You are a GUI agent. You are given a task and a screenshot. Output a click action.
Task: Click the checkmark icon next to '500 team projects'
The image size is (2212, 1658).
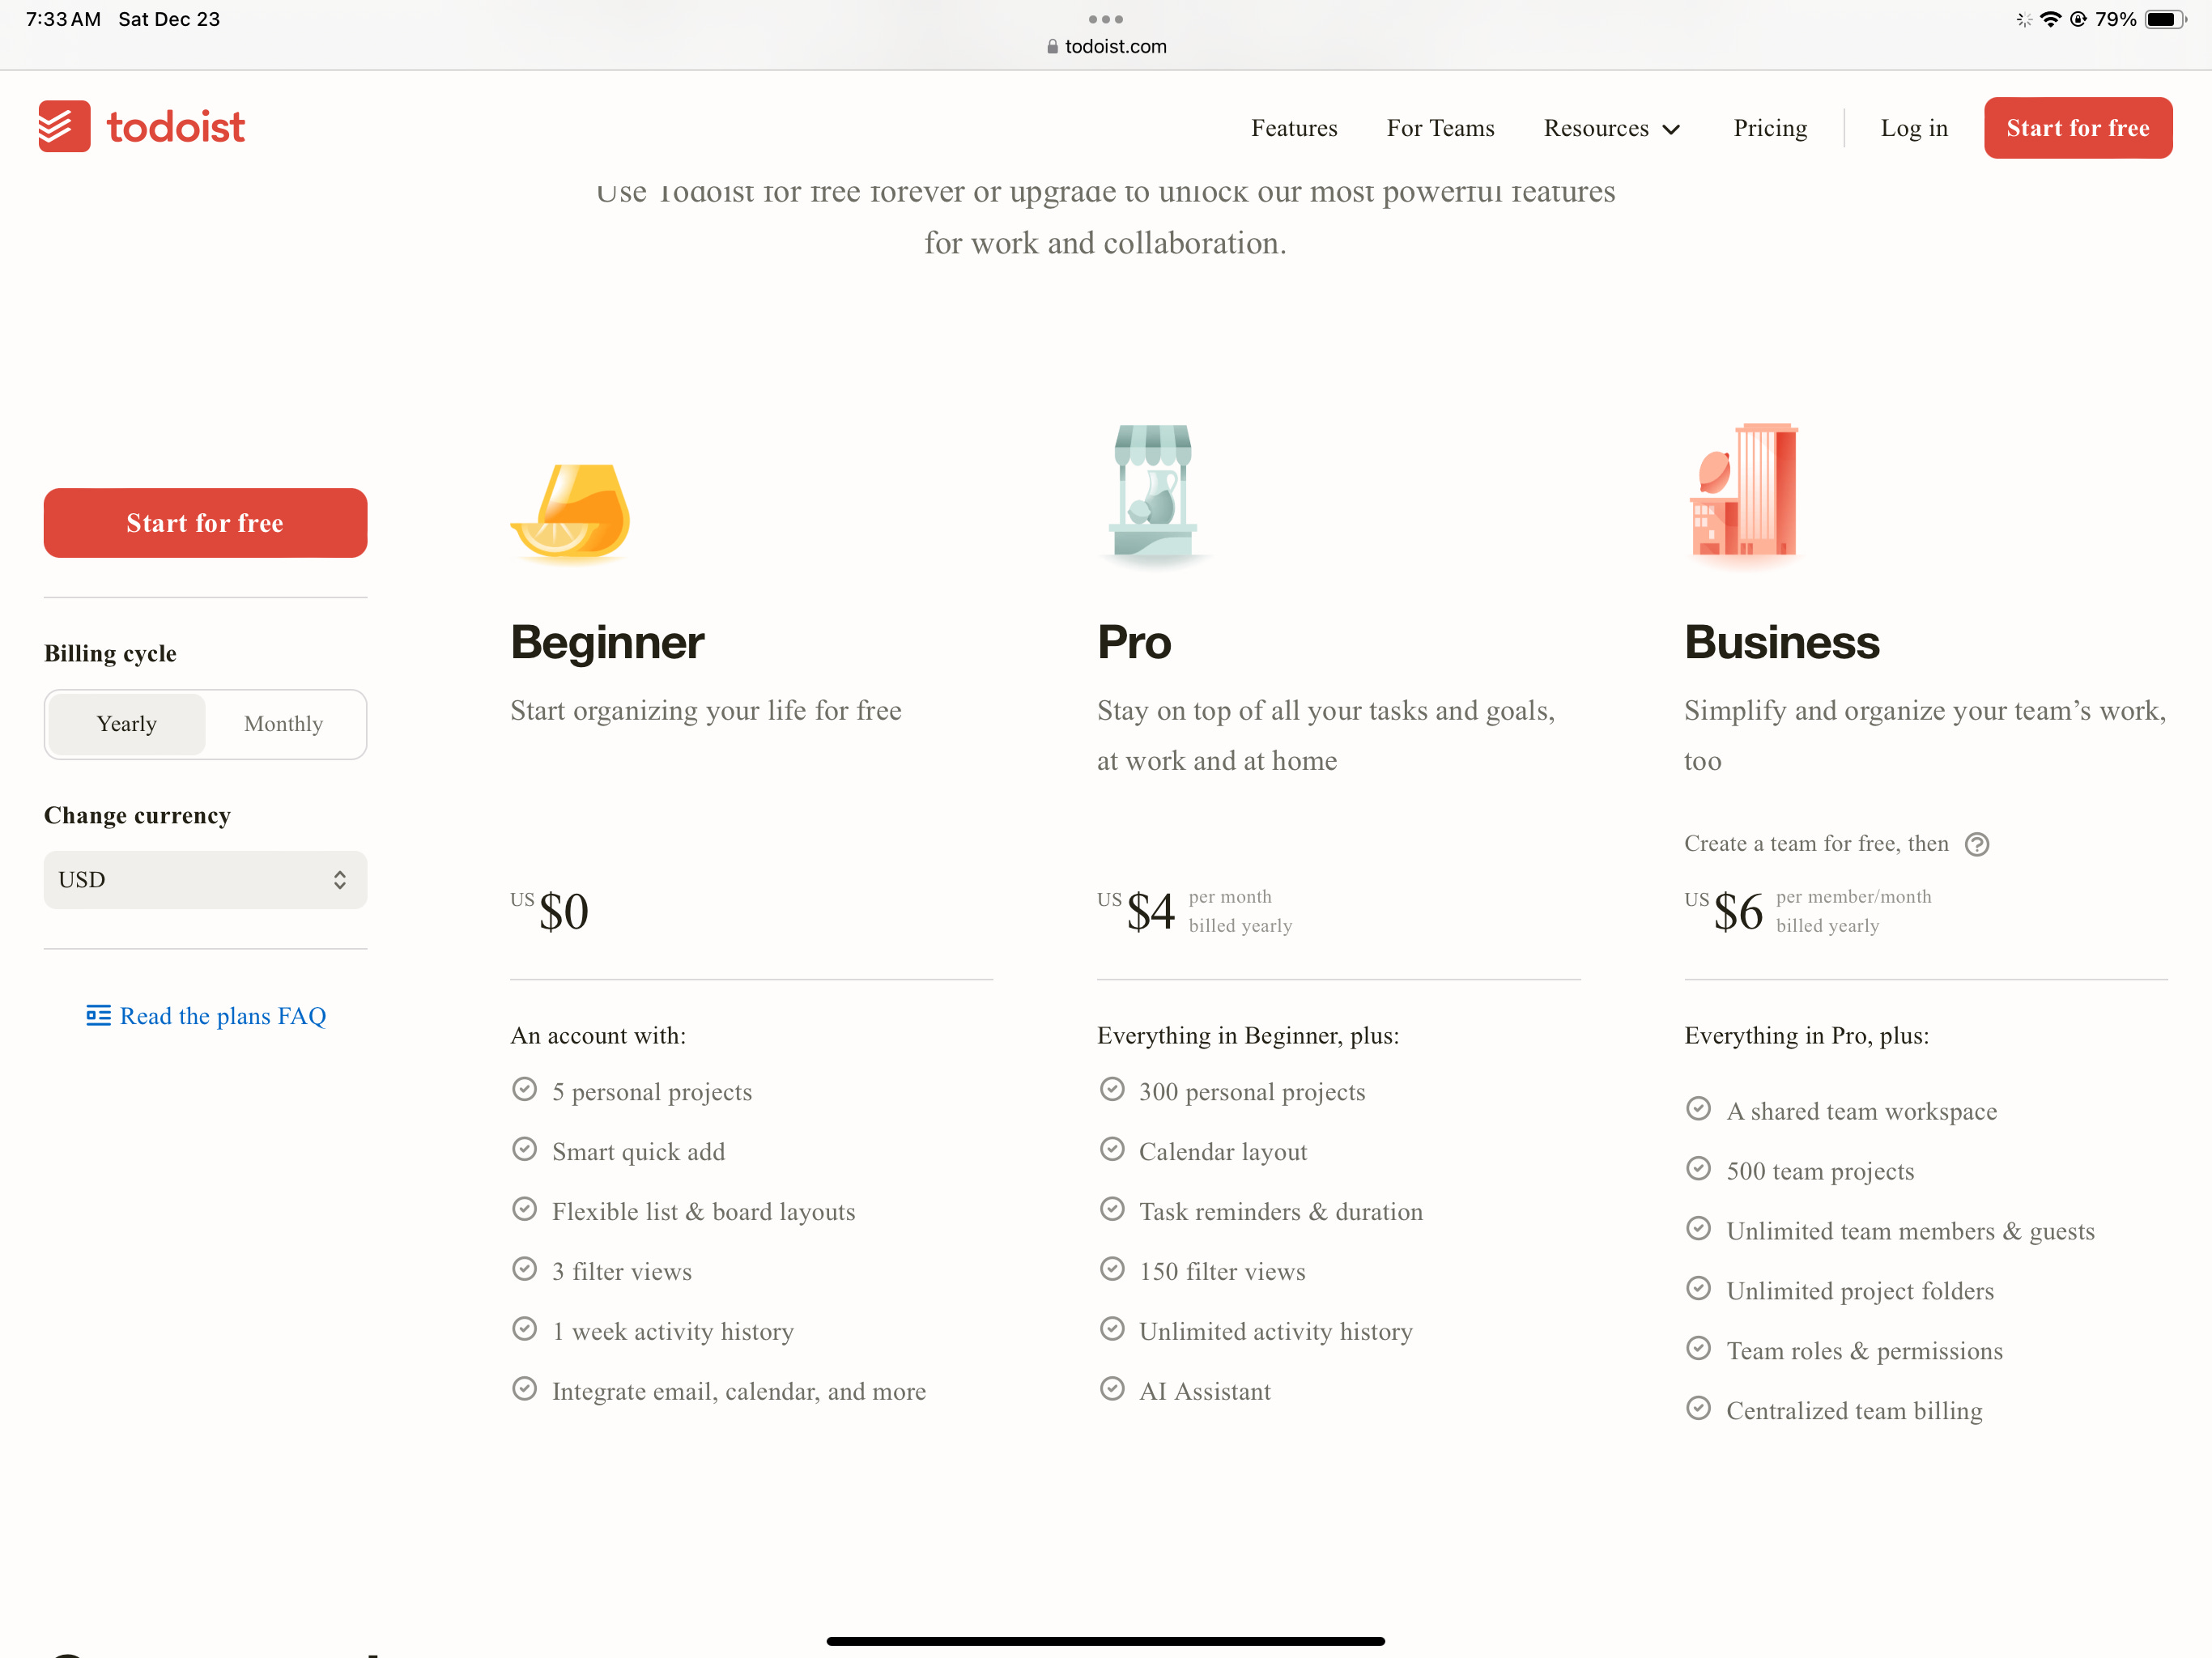coord(1698,1169)
